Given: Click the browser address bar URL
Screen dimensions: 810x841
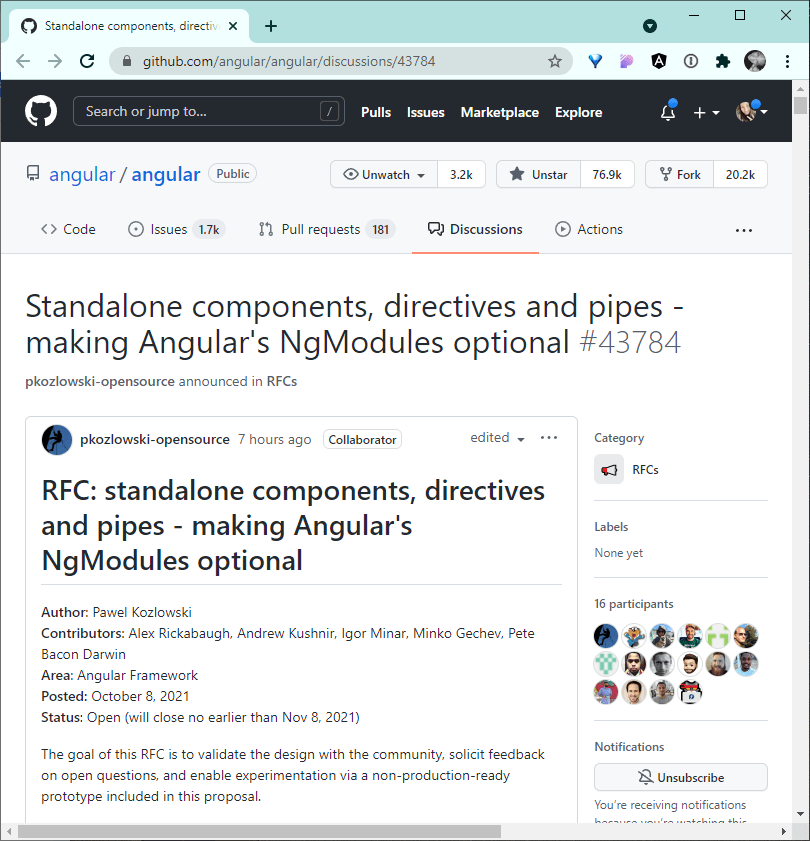Looking at the screenshot, I should pos(289,61).
